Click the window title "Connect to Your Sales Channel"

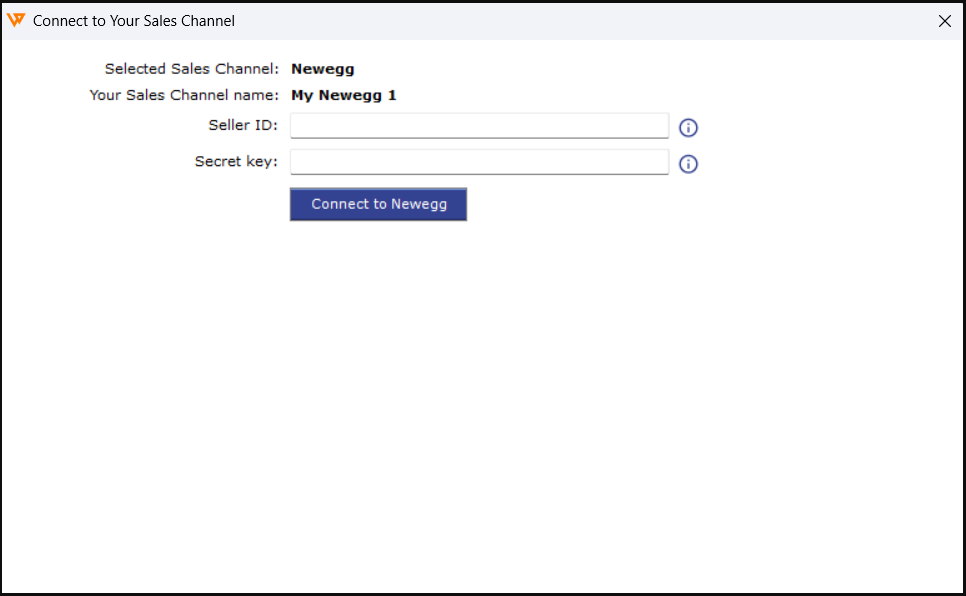point(134,21)
